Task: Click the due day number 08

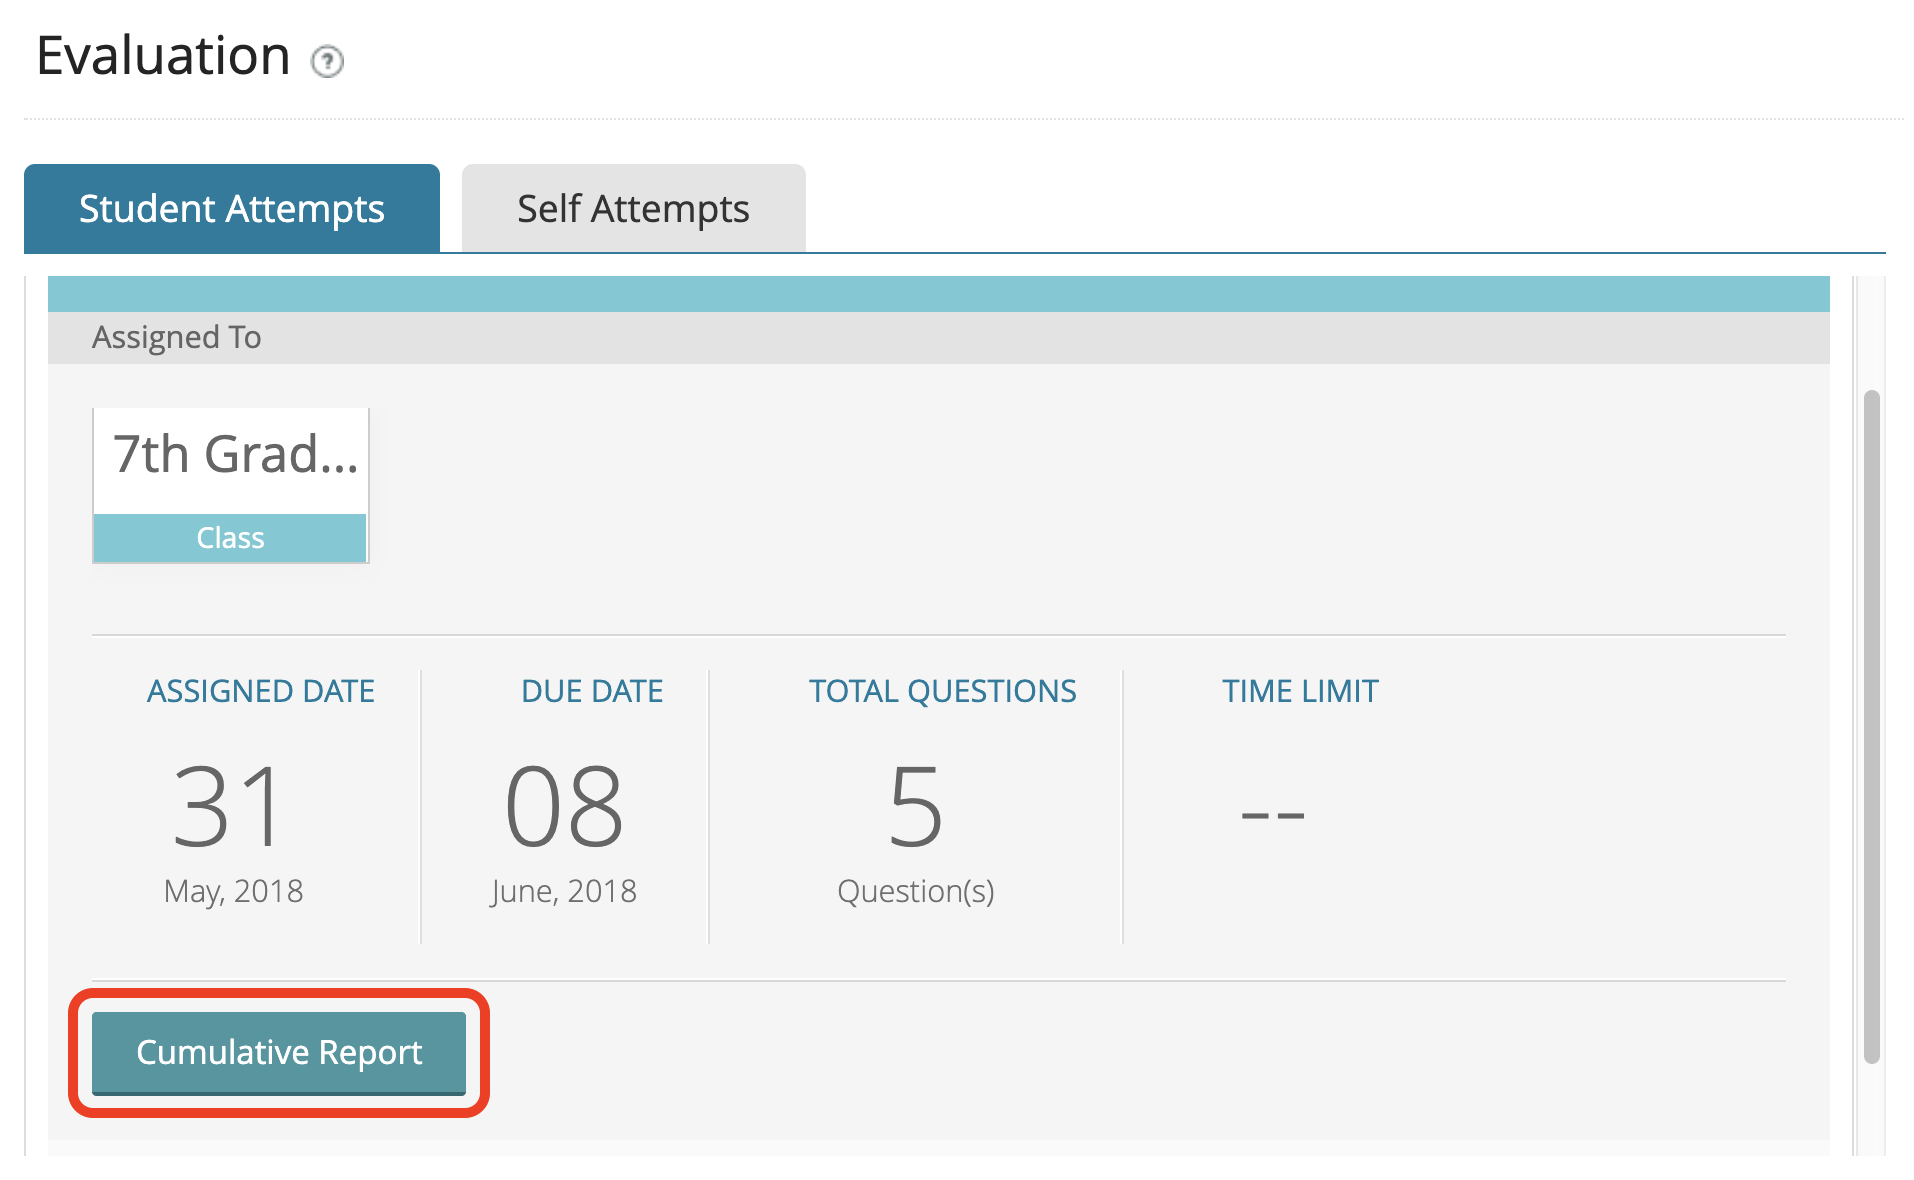Action: pyautogui.click(x=564, y=806)
